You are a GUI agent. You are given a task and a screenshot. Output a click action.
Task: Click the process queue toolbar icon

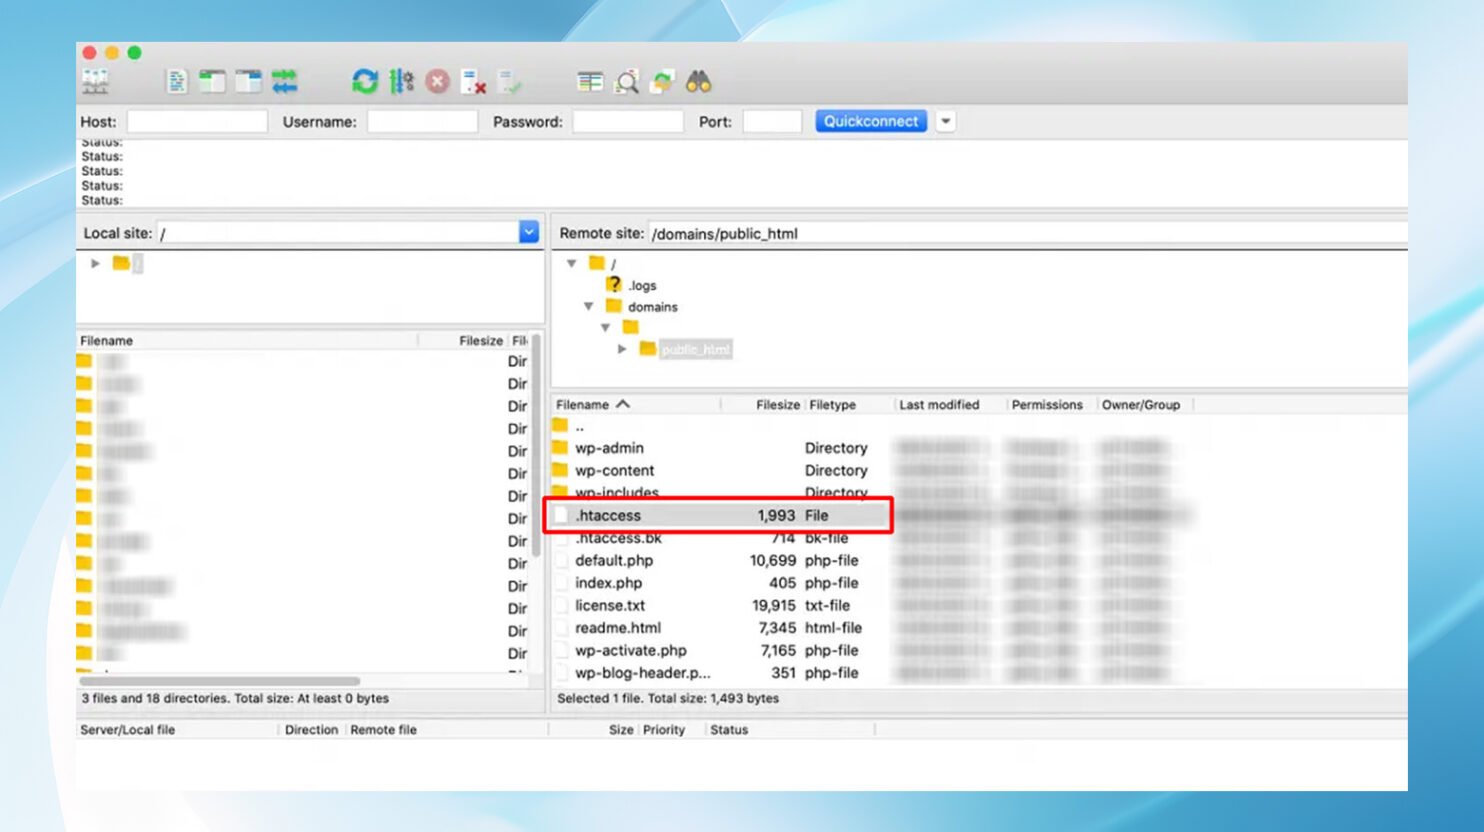(x=401, y=82)
